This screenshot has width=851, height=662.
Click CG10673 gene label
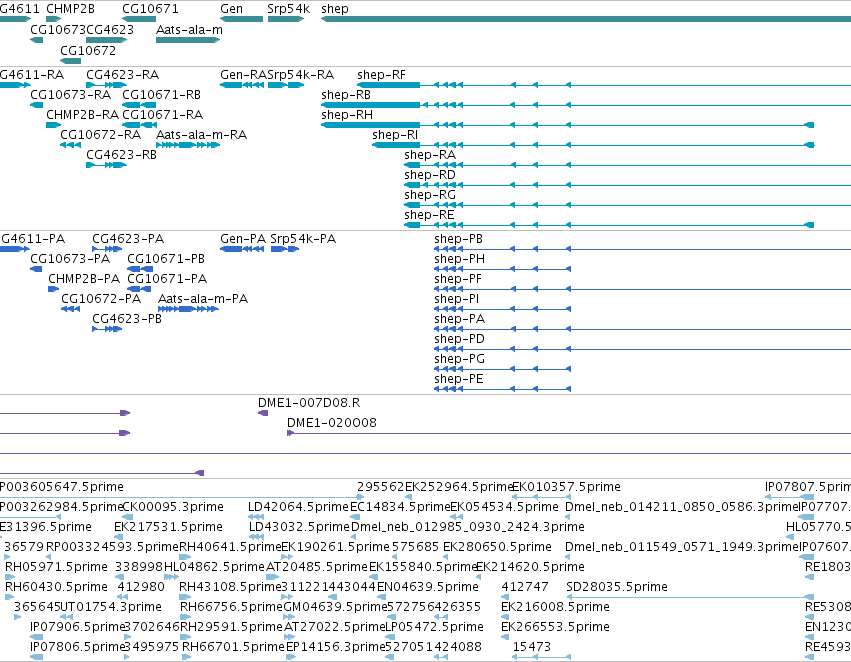(x=58, y=29)
